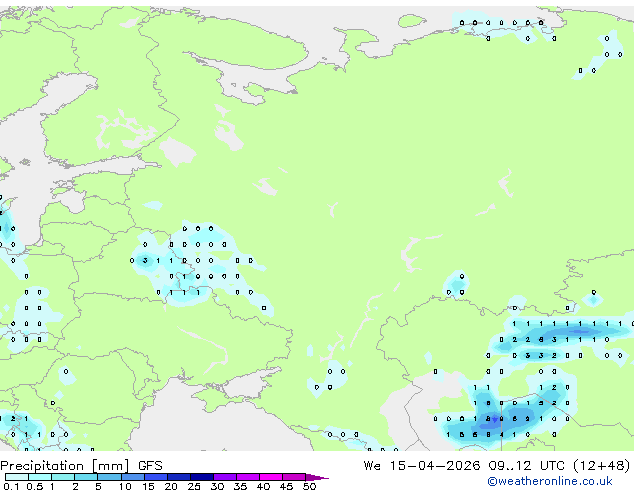Click the 15–20 mm royal blue legend swatch
The image size is (634, 490).
[156, 477]
